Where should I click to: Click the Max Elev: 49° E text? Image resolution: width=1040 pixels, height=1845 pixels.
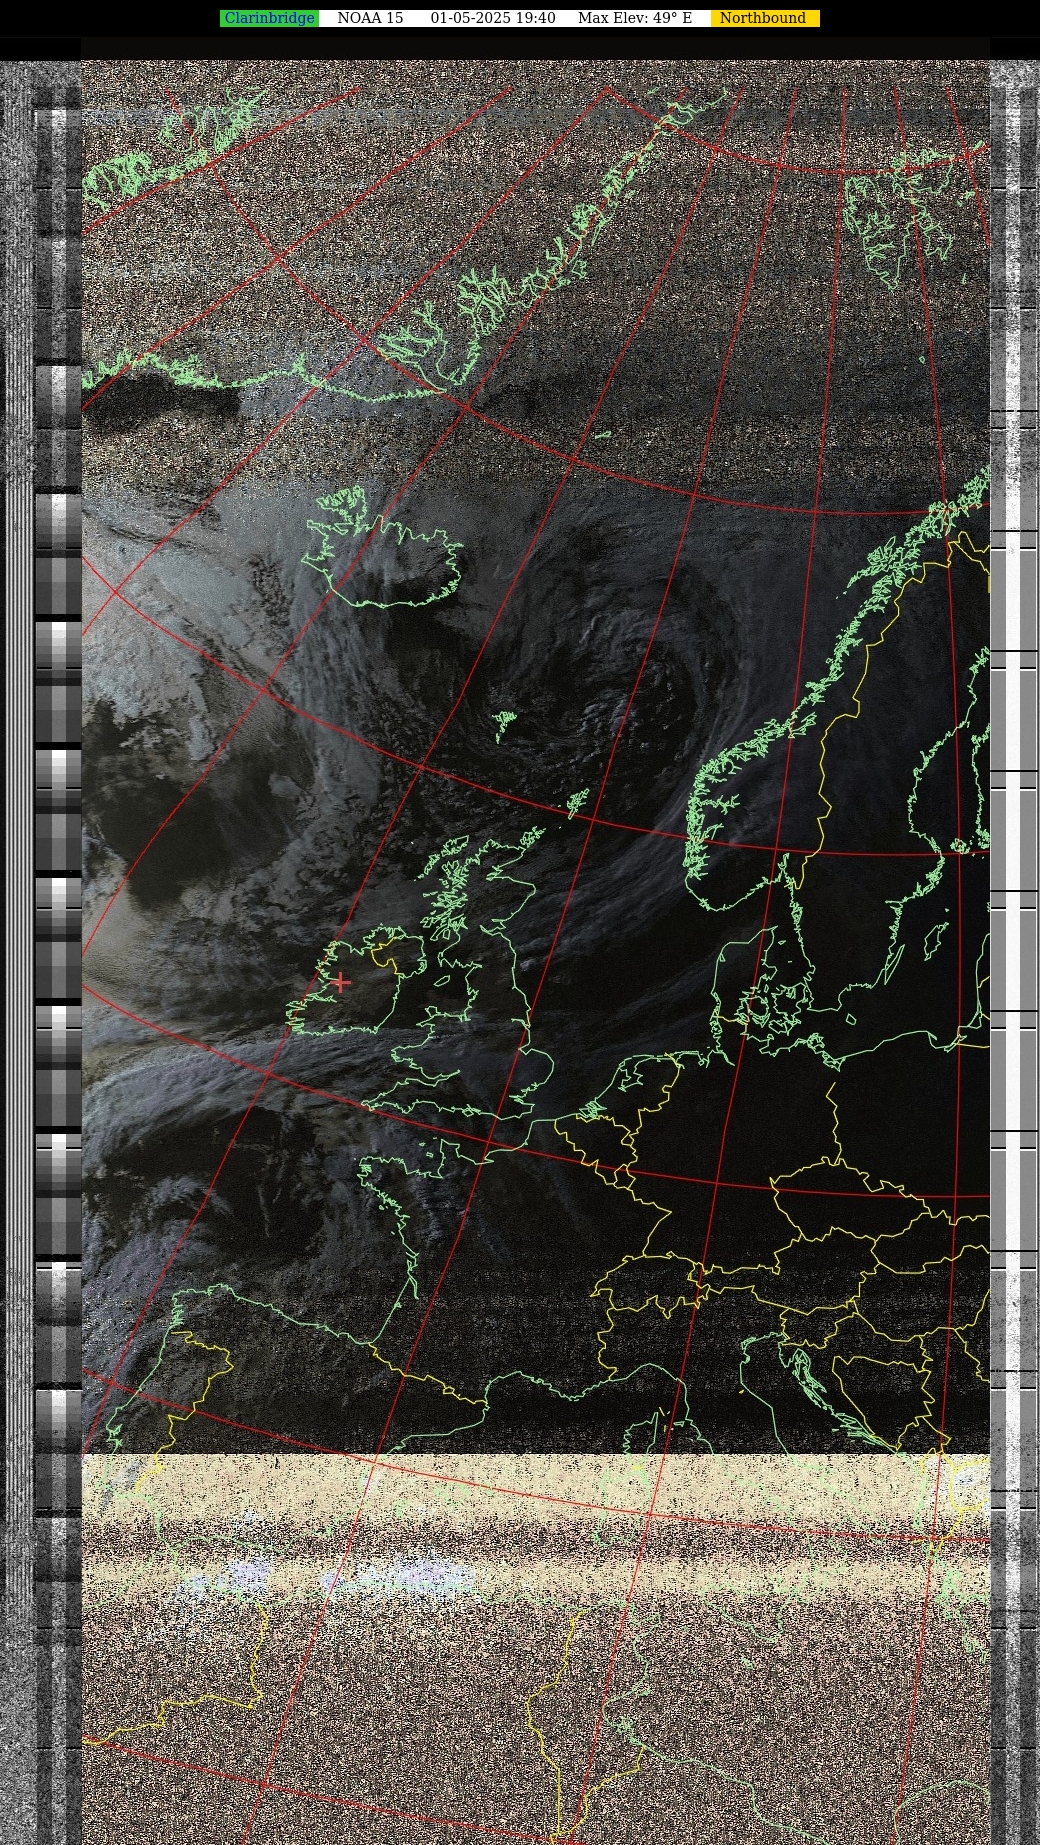[635, 18]
